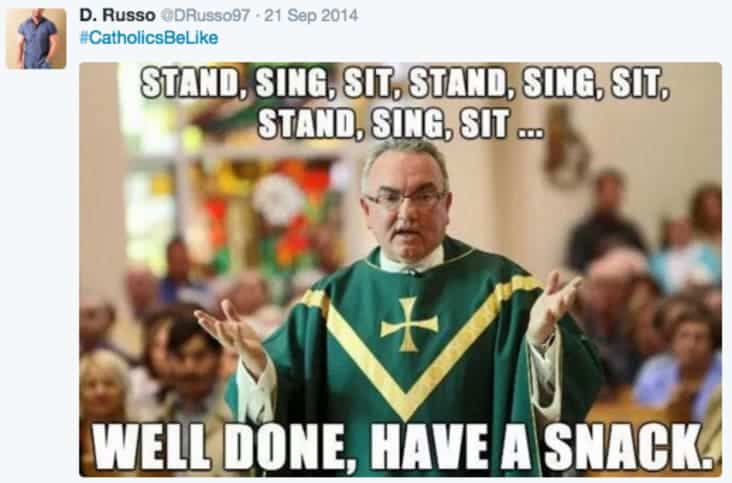
Task: Open D. Russo's profile avatar photo
Action: click(36, 39)
